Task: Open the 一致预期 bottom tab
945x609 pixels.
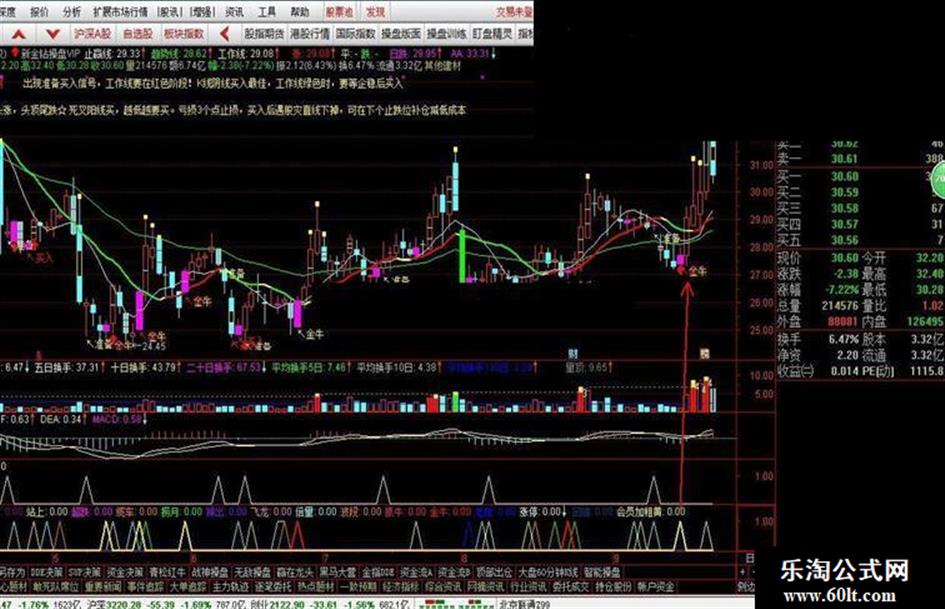Action: click(x=358, y=586)
